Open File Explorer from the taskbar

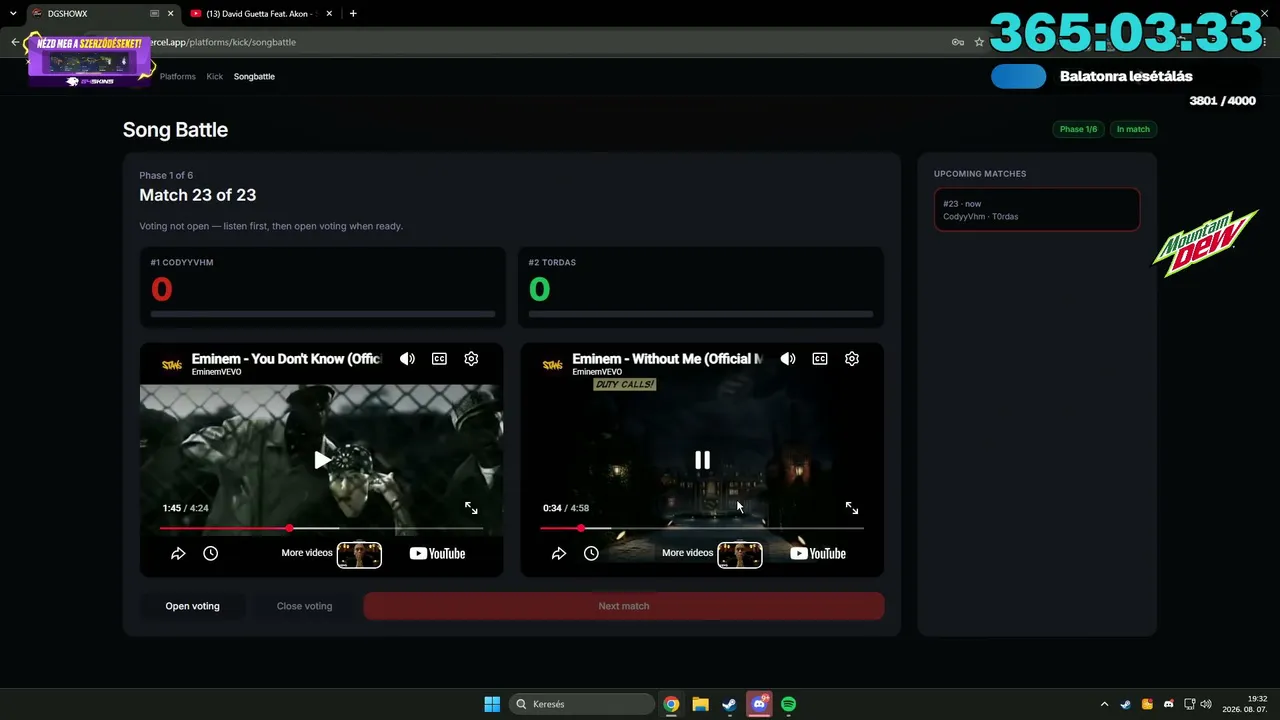click(x=700, y=704)
